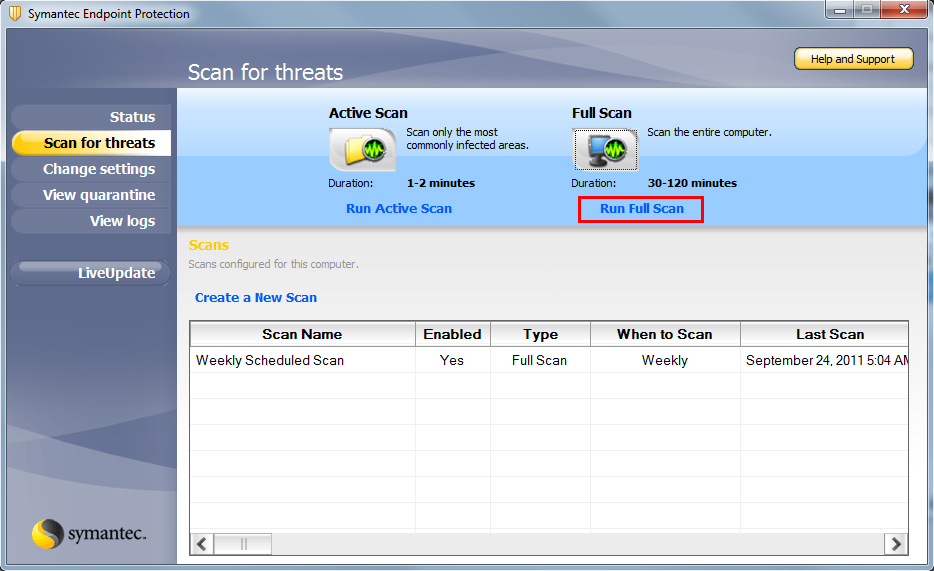Close the Symantec Endpoint Protection window
The height and width of the screenshot is (571, 934).
(x=904, y=9)
